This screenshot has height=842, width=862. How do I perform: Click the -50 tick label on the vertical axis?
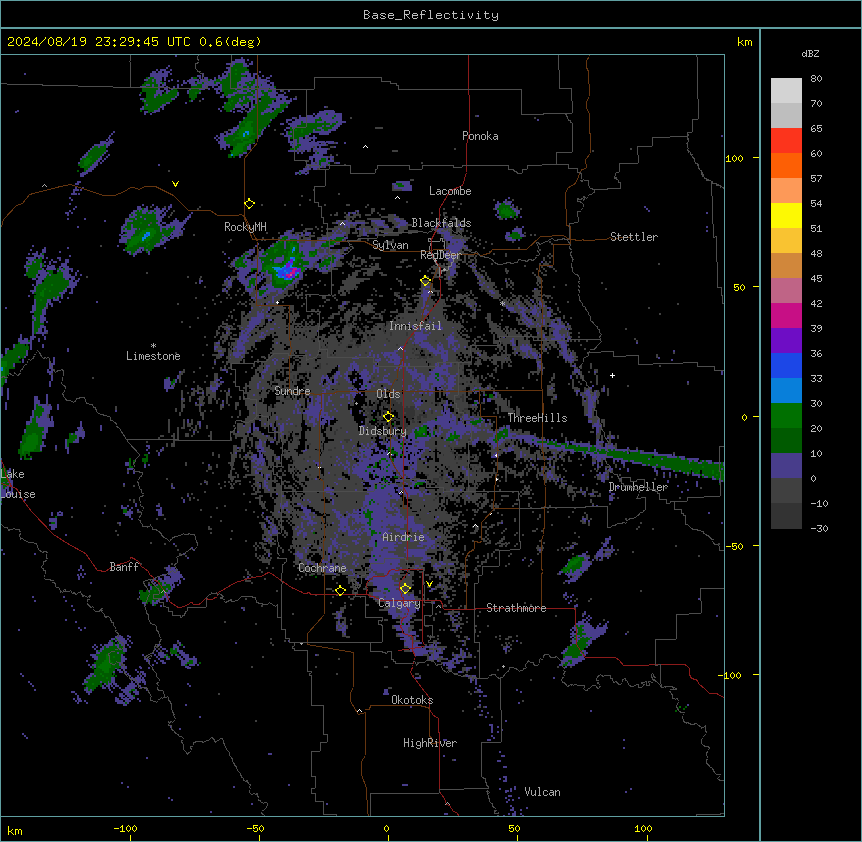coord(734,546)
